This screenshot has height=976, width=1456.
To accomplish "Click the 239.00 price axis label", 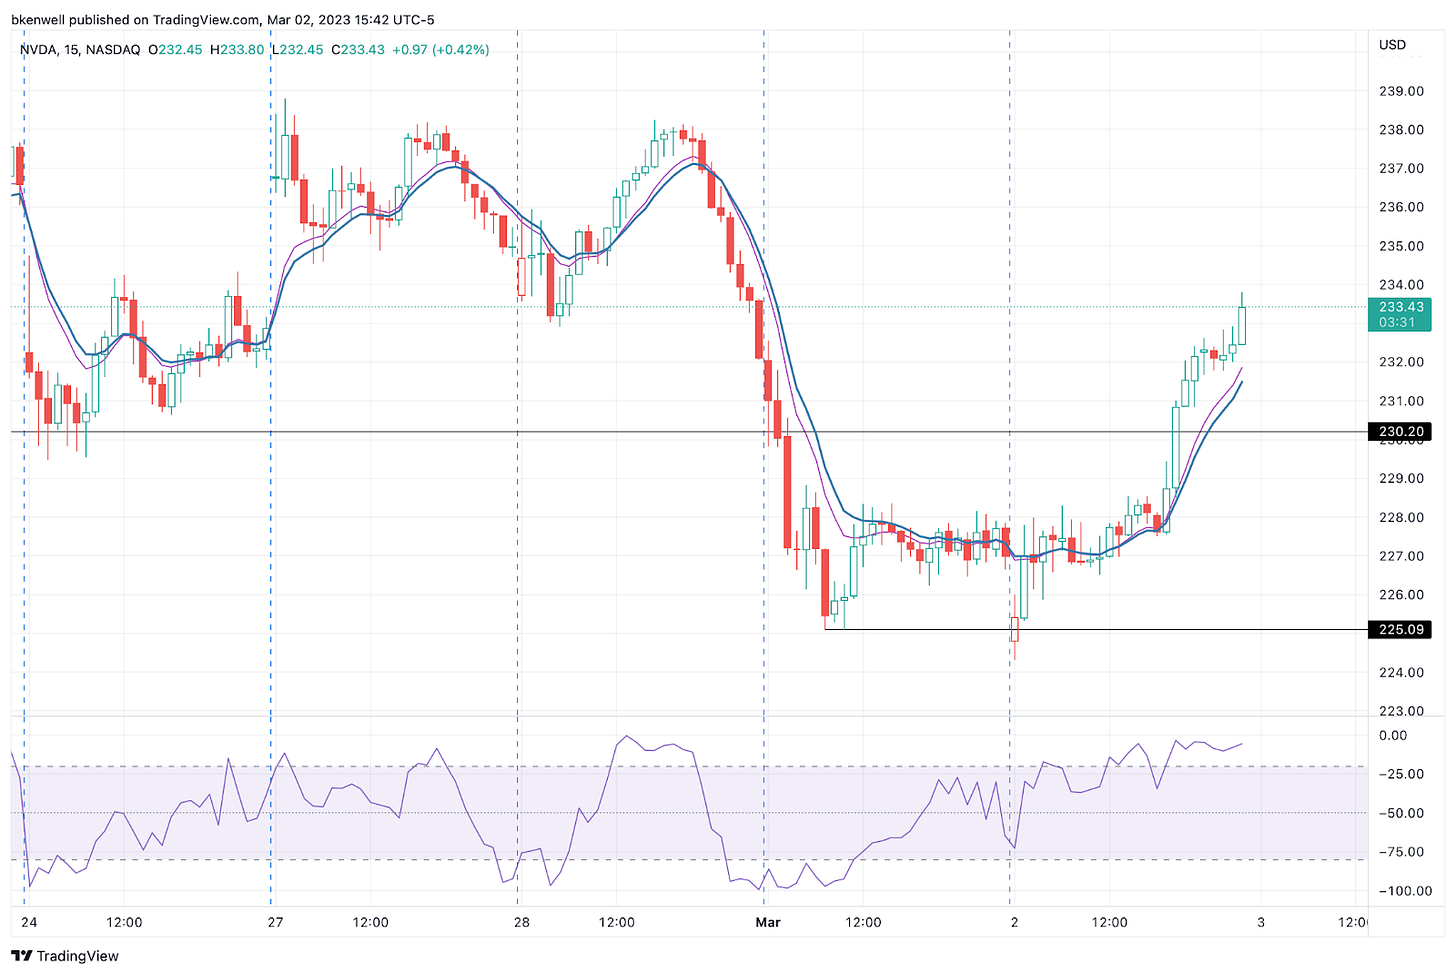I will pos(1401,91).
